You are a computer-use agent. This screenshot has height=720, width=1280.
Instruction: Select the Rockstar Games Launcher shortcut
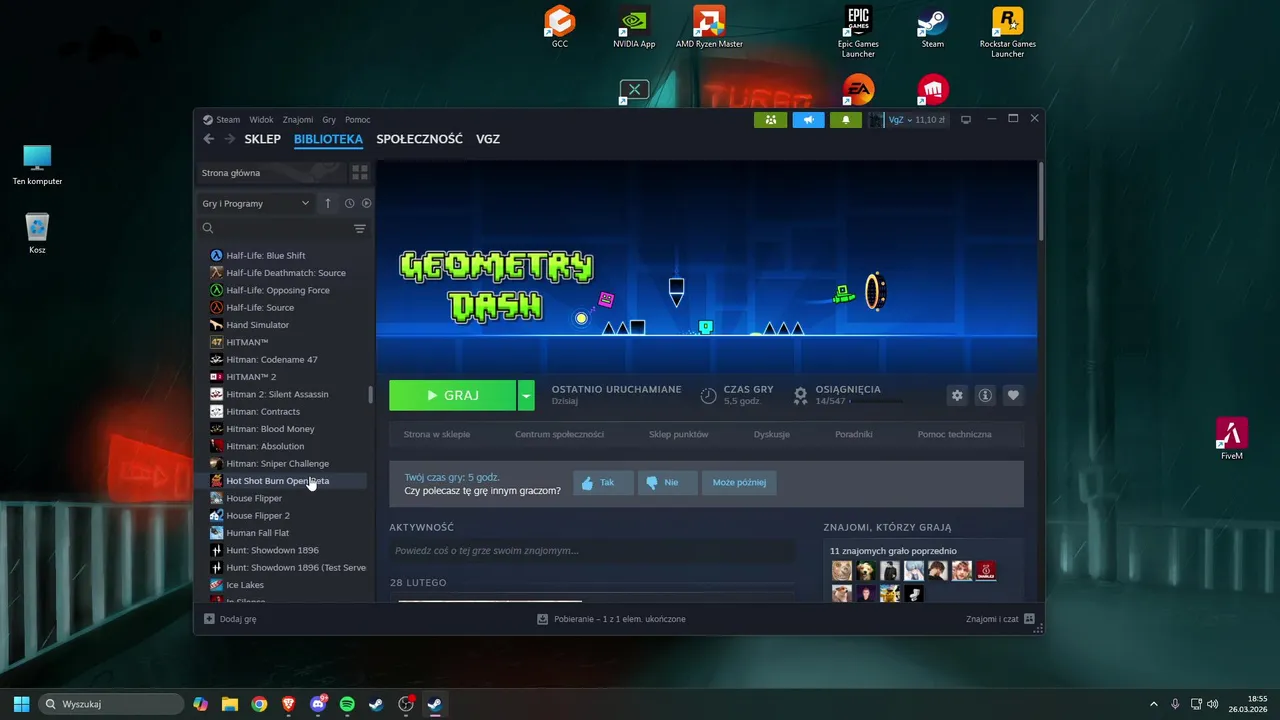(x=1007, y=31)
